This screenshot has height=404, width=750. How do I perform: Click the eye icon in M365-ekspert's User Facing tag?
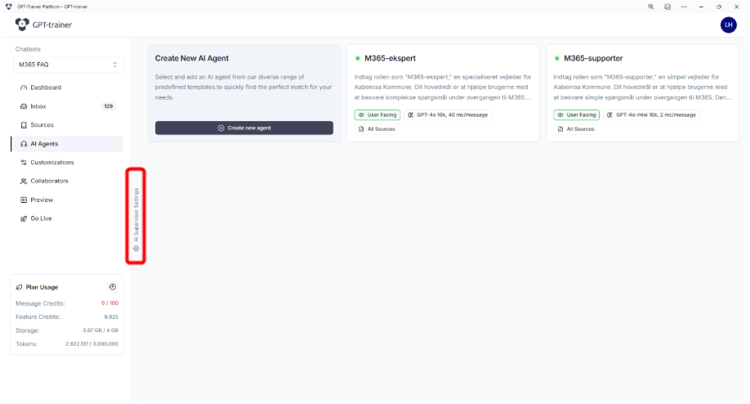[361, 115]
